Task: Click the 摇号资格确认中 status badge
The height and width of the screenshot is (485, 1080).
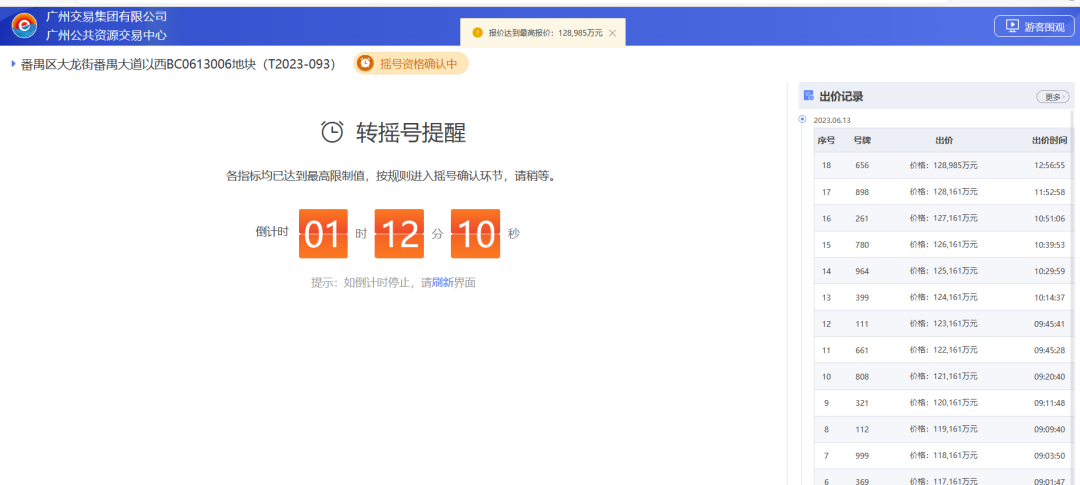Action: [411, 63]
